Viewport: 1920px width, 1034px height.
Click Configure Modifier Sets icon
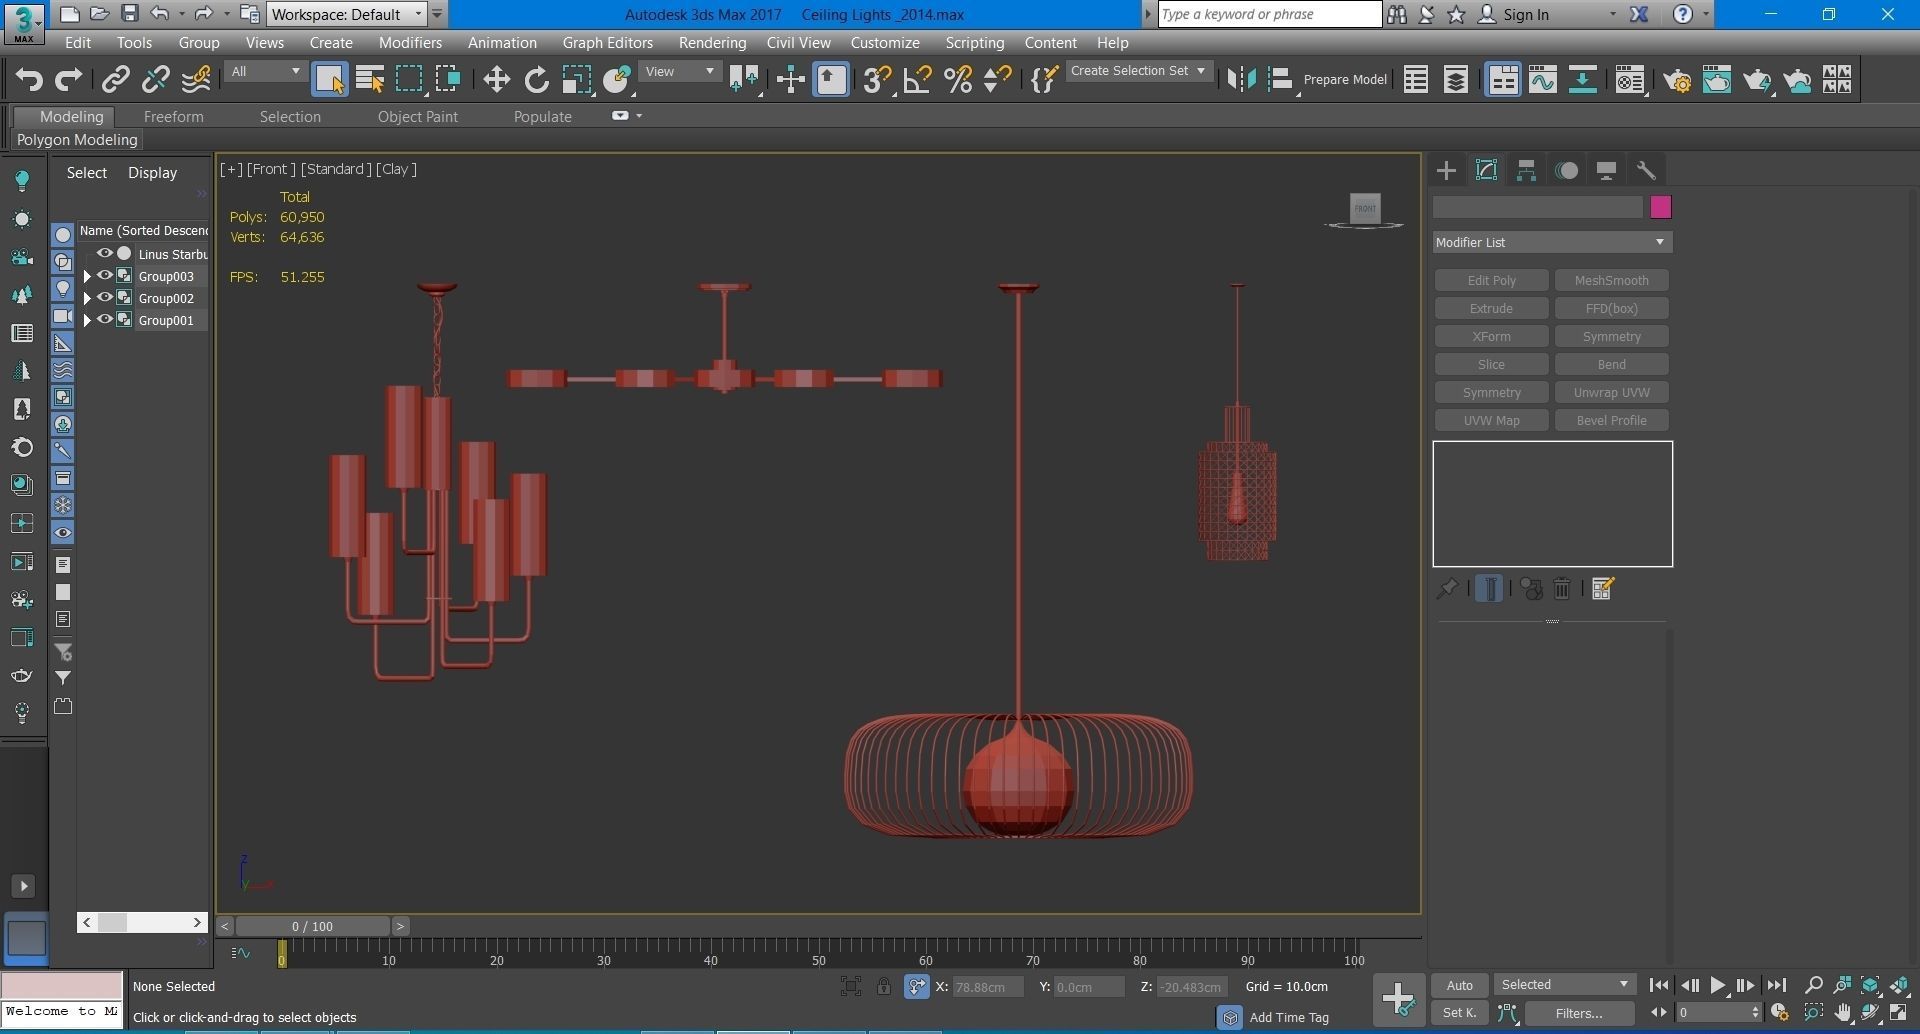pos(1602,589)
